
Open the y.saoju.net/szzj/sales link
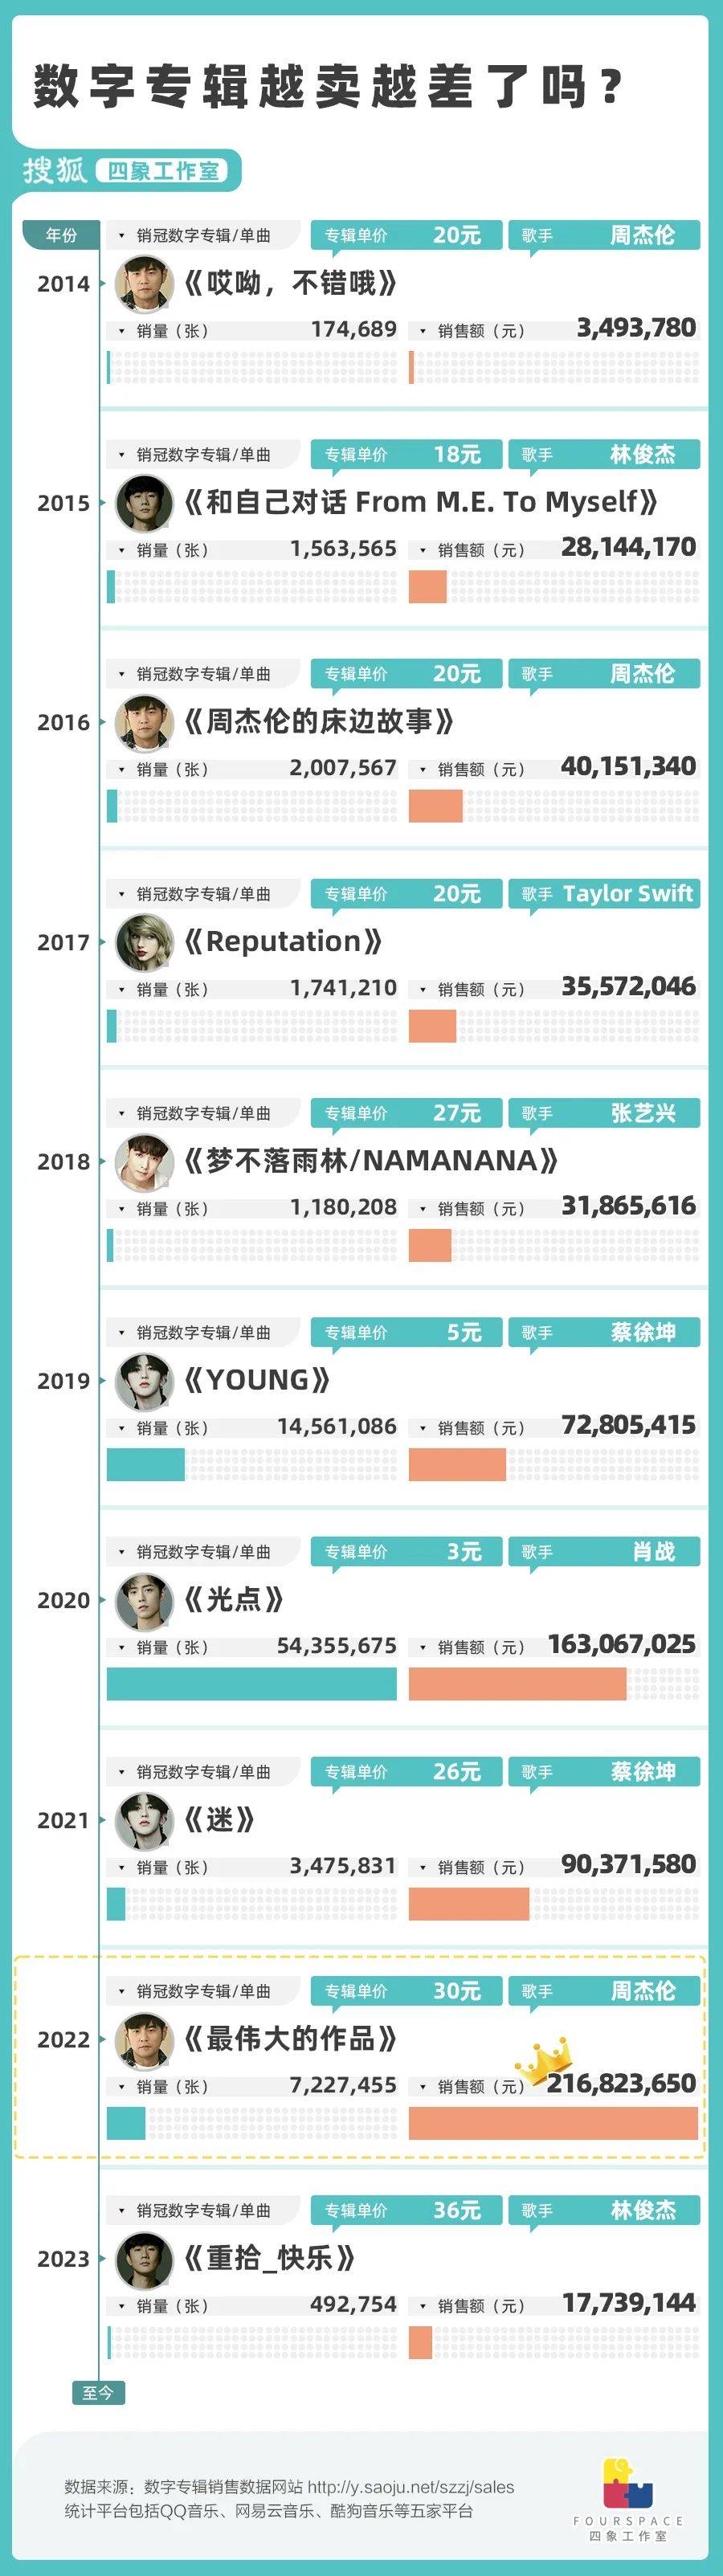[411, 2486]
